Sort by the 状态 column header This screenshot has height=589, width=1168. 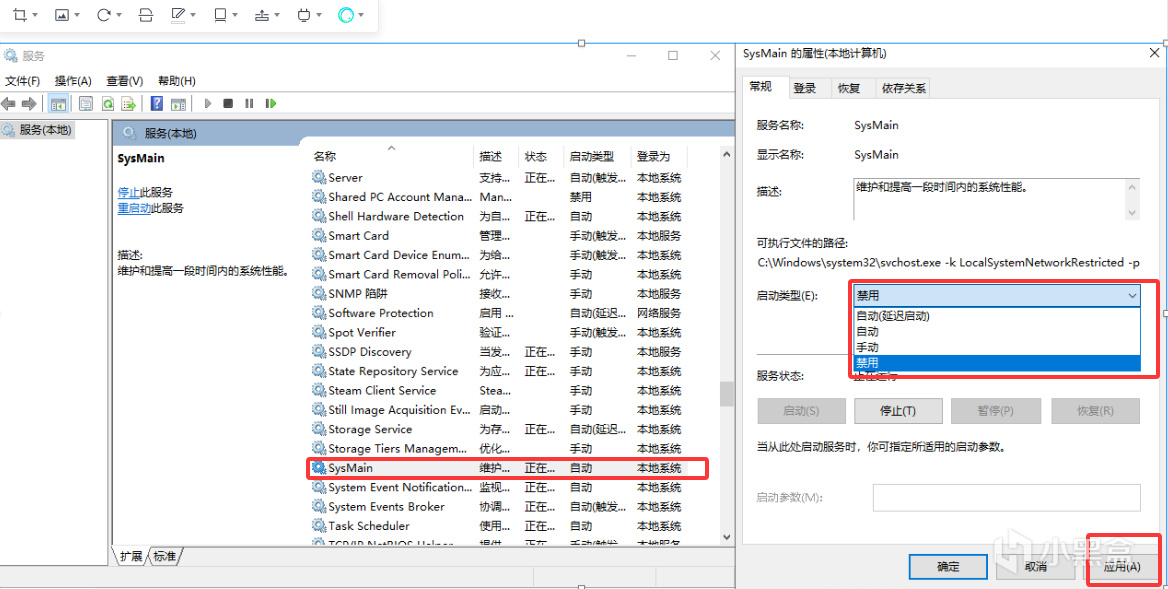541,156
